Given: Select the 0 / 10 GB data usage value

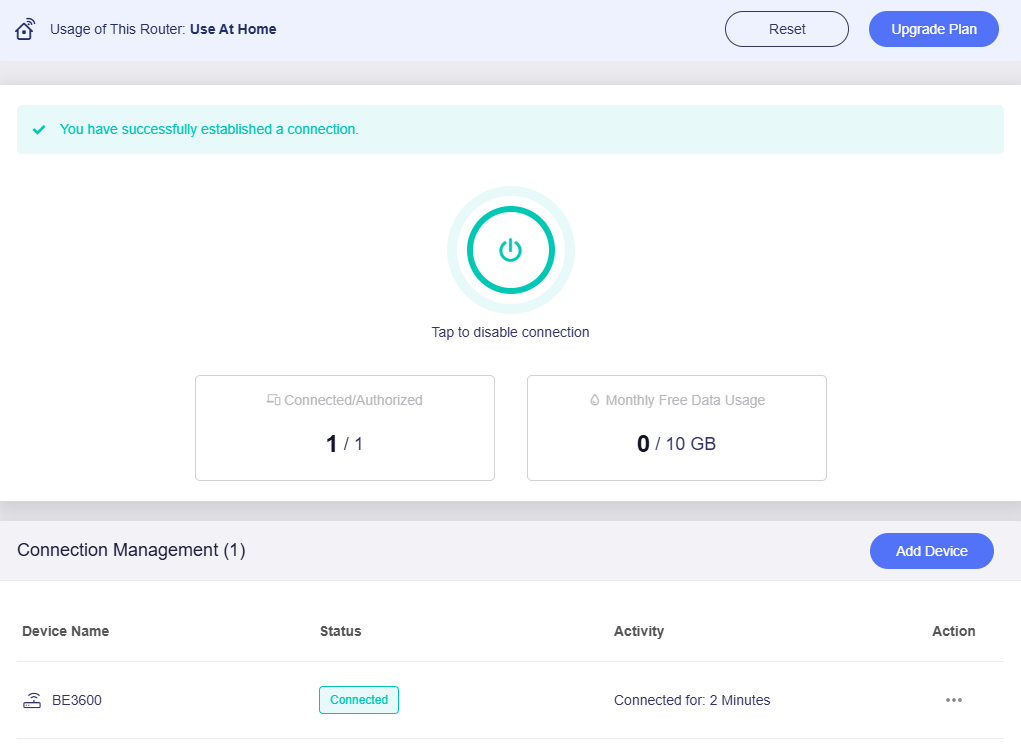Looking at the screenshot, I should 676,444.
